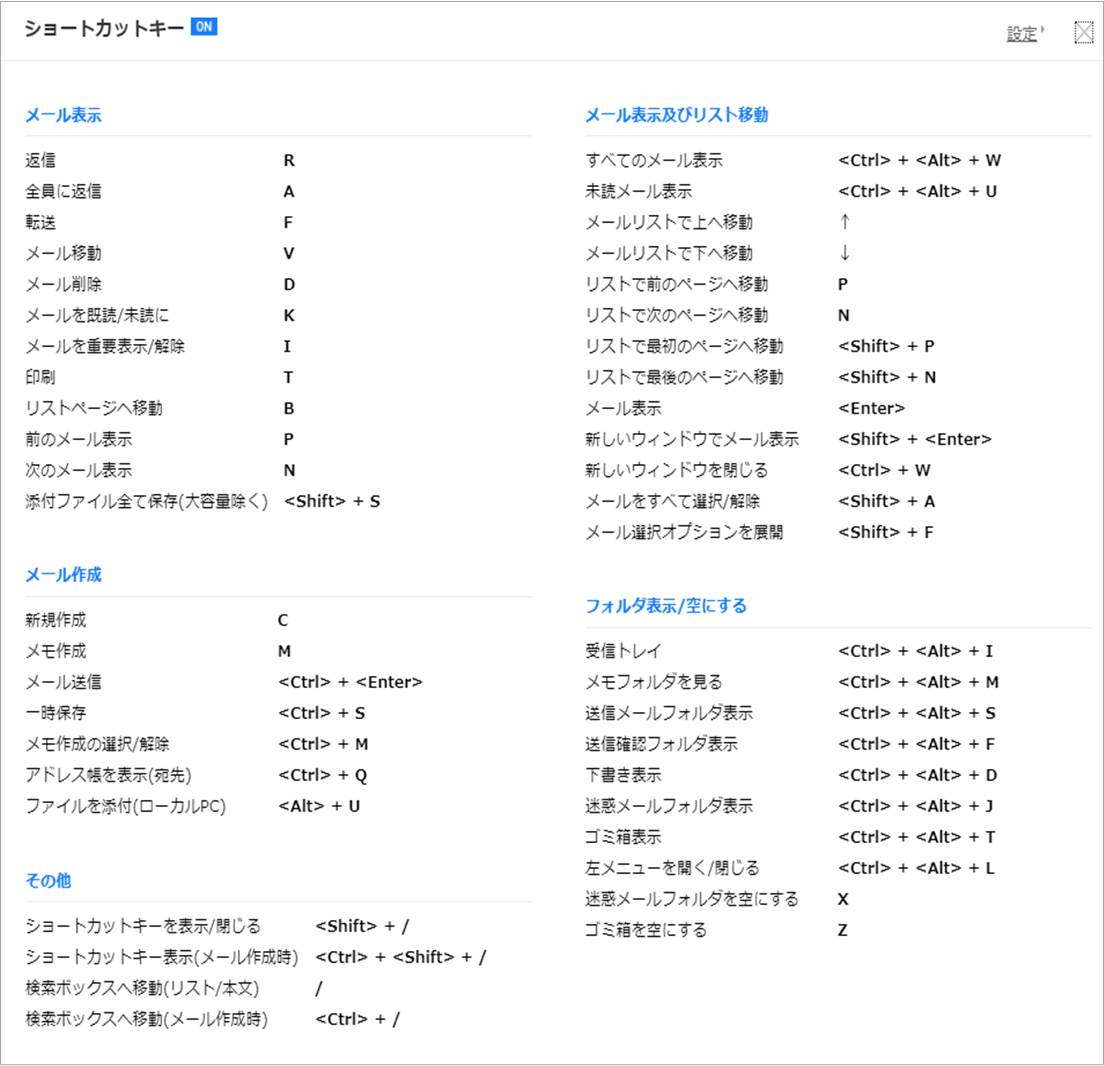Click the メール表示 section heading
The width and height of the screenshot is (1104, 1066).
(63, 115)
